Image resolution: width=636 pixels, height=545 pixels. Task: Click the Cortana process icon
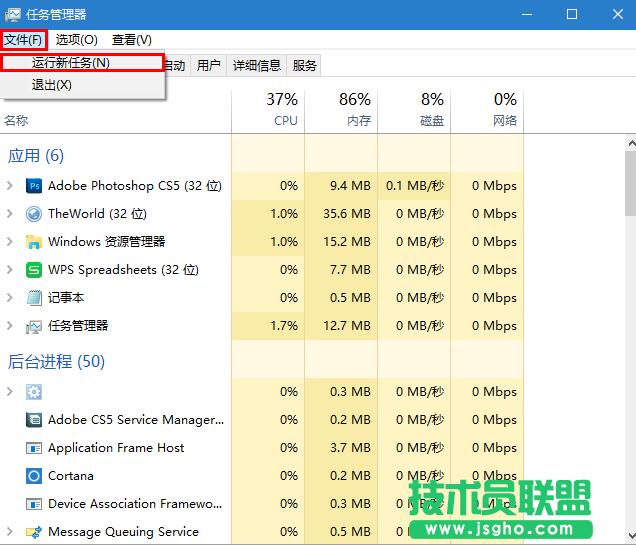pyautogui.click(x=34, y=476)
